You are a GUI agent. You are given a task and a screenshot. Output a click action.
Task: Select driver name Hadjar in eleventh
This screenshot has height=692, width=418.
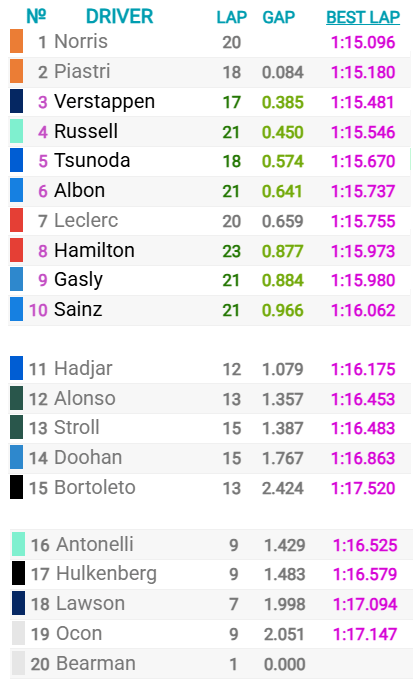point(83,369)
